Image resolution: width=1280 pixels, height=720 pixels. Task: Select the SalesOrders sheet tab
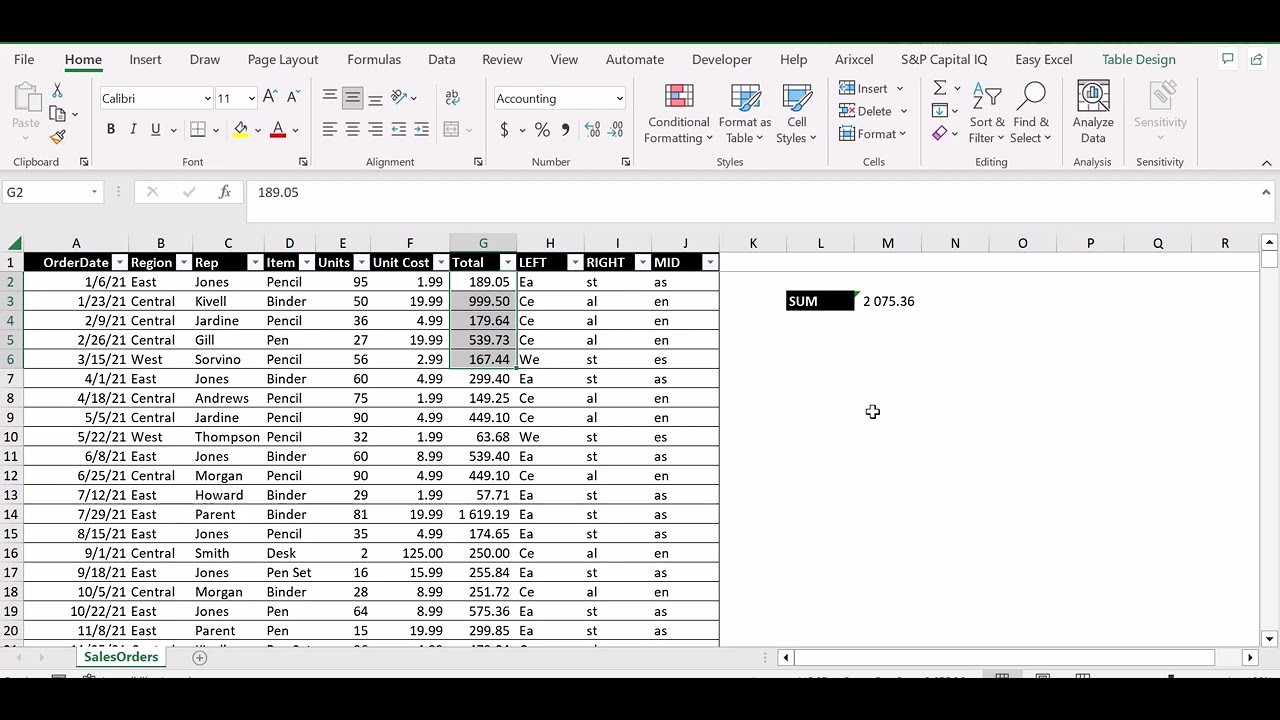click(x=121, y=657)
